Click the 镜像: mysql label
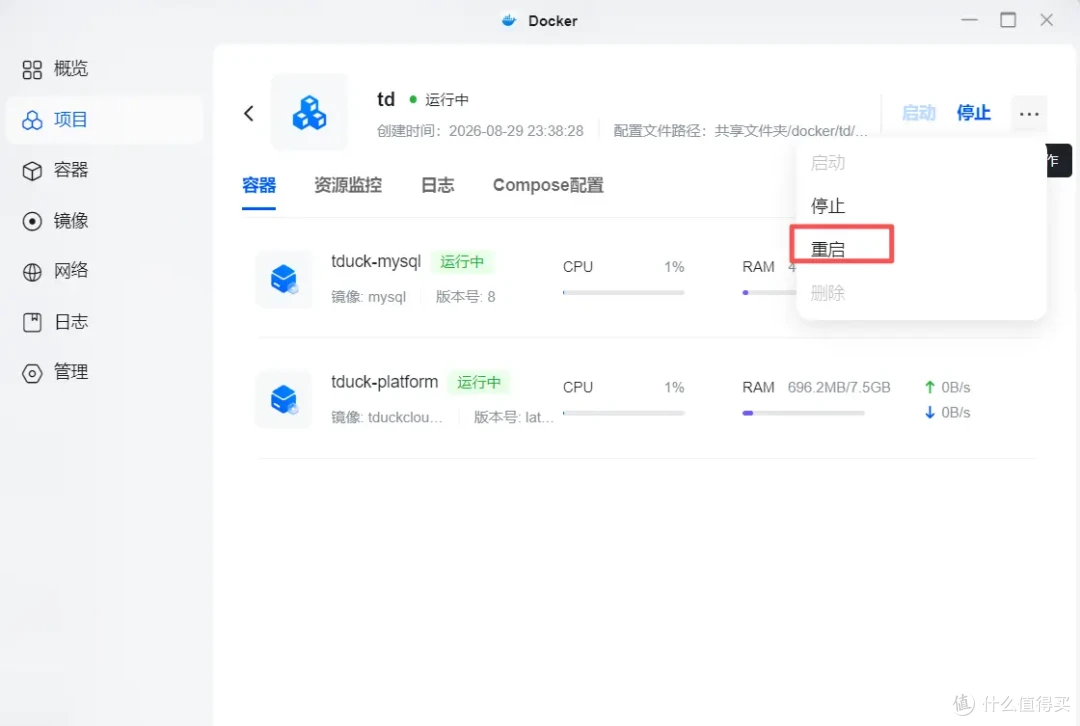Screen dimensions: 1080x726 pos(368,297)
